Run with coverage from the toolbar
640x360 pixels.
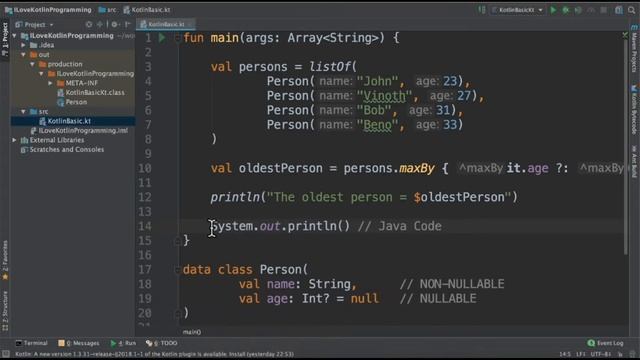click(578, 10)
